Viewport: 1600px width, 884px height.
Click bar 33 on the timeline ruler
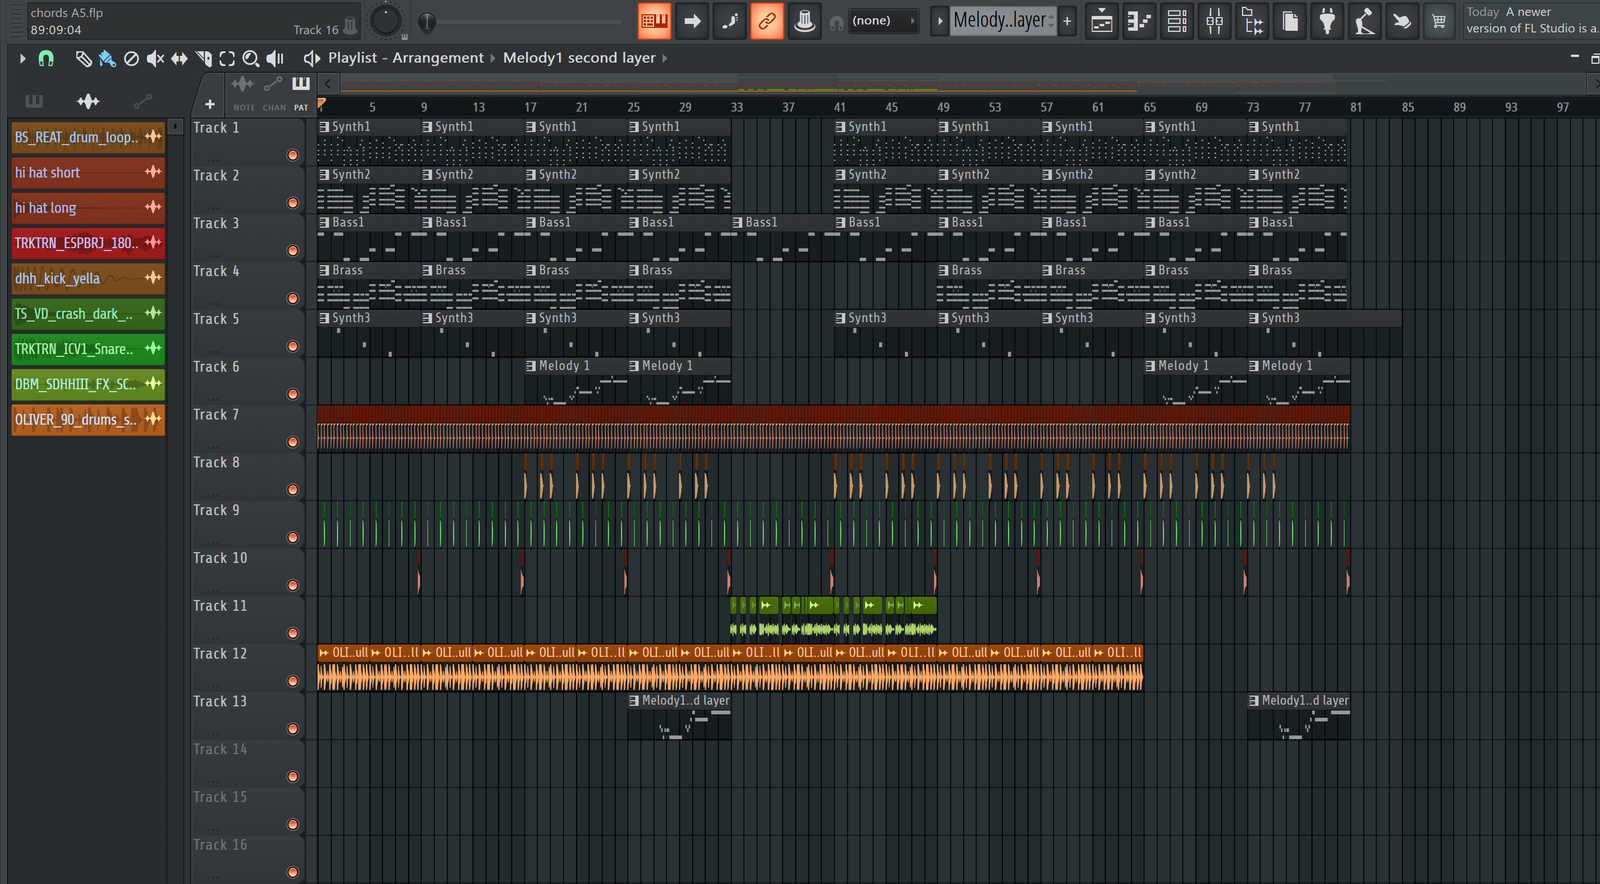[x=736, y=107]
